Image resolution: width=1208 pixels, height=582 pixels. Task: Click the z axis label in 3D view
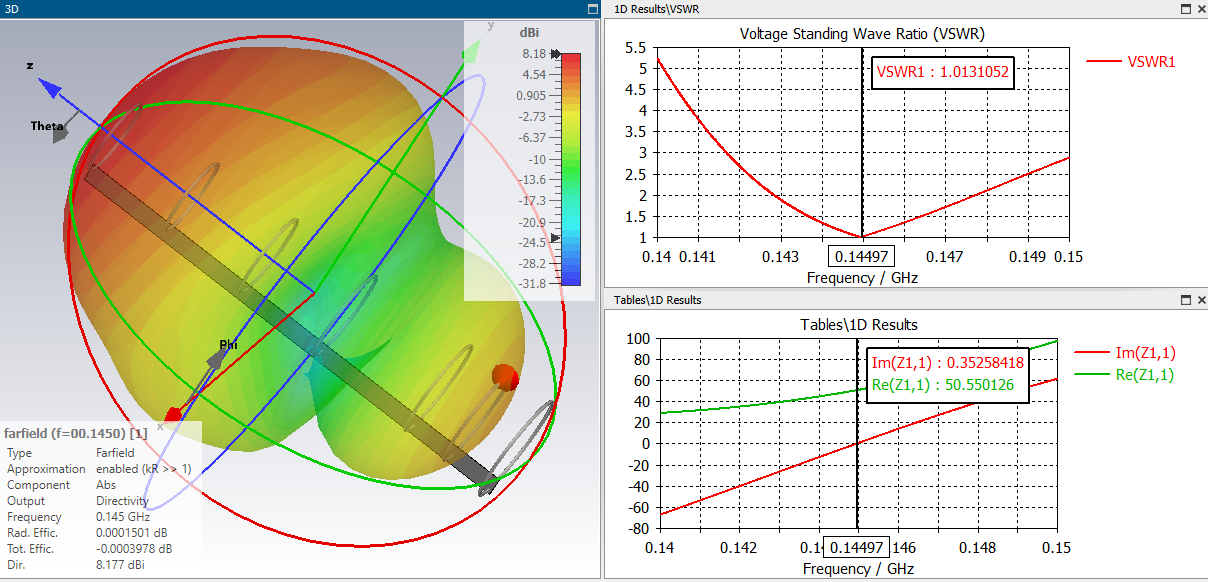(x=30, y=65)
